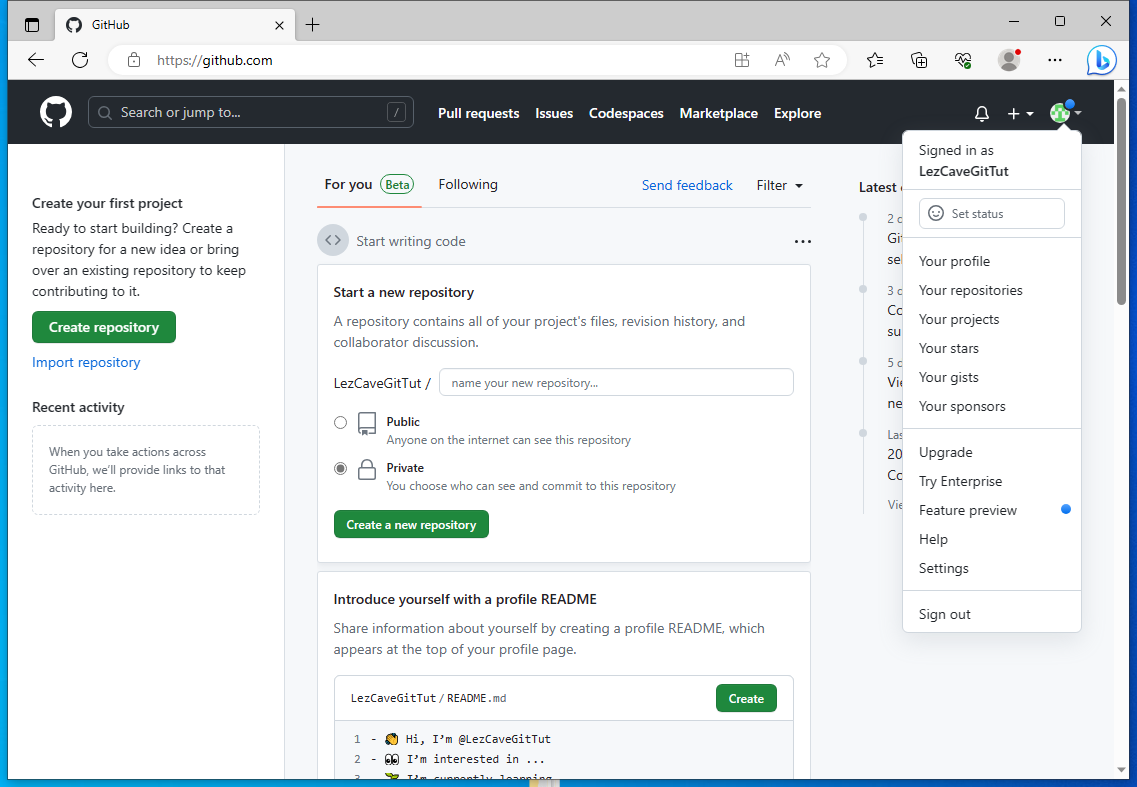Click the green Create repository button
Viewport: 1137px width, 787px height.
pos(104,327)
